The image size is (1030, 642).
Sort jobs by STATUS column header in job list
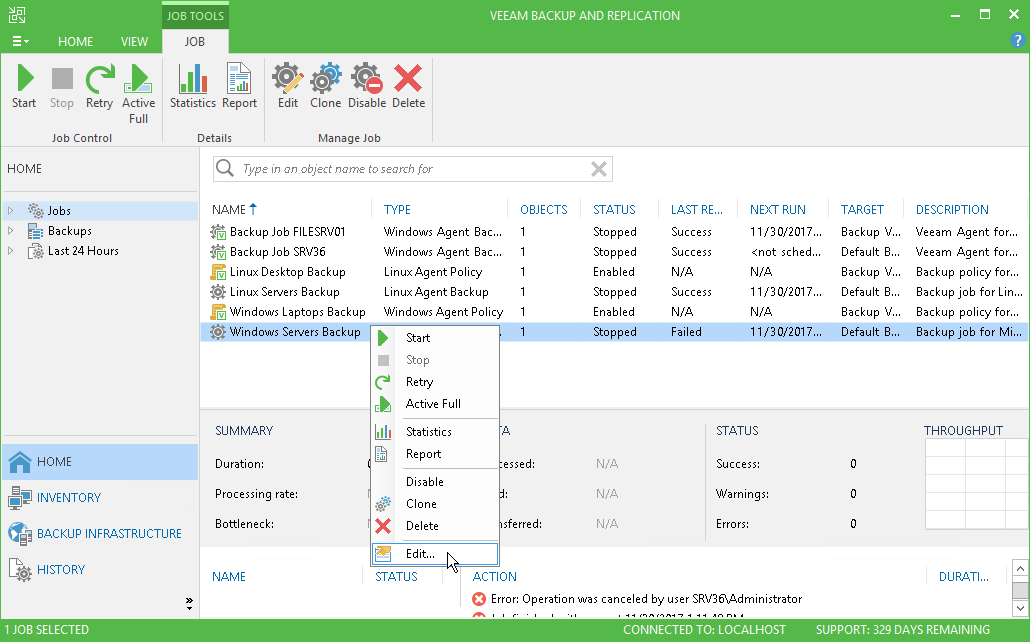tap(614, 210)
